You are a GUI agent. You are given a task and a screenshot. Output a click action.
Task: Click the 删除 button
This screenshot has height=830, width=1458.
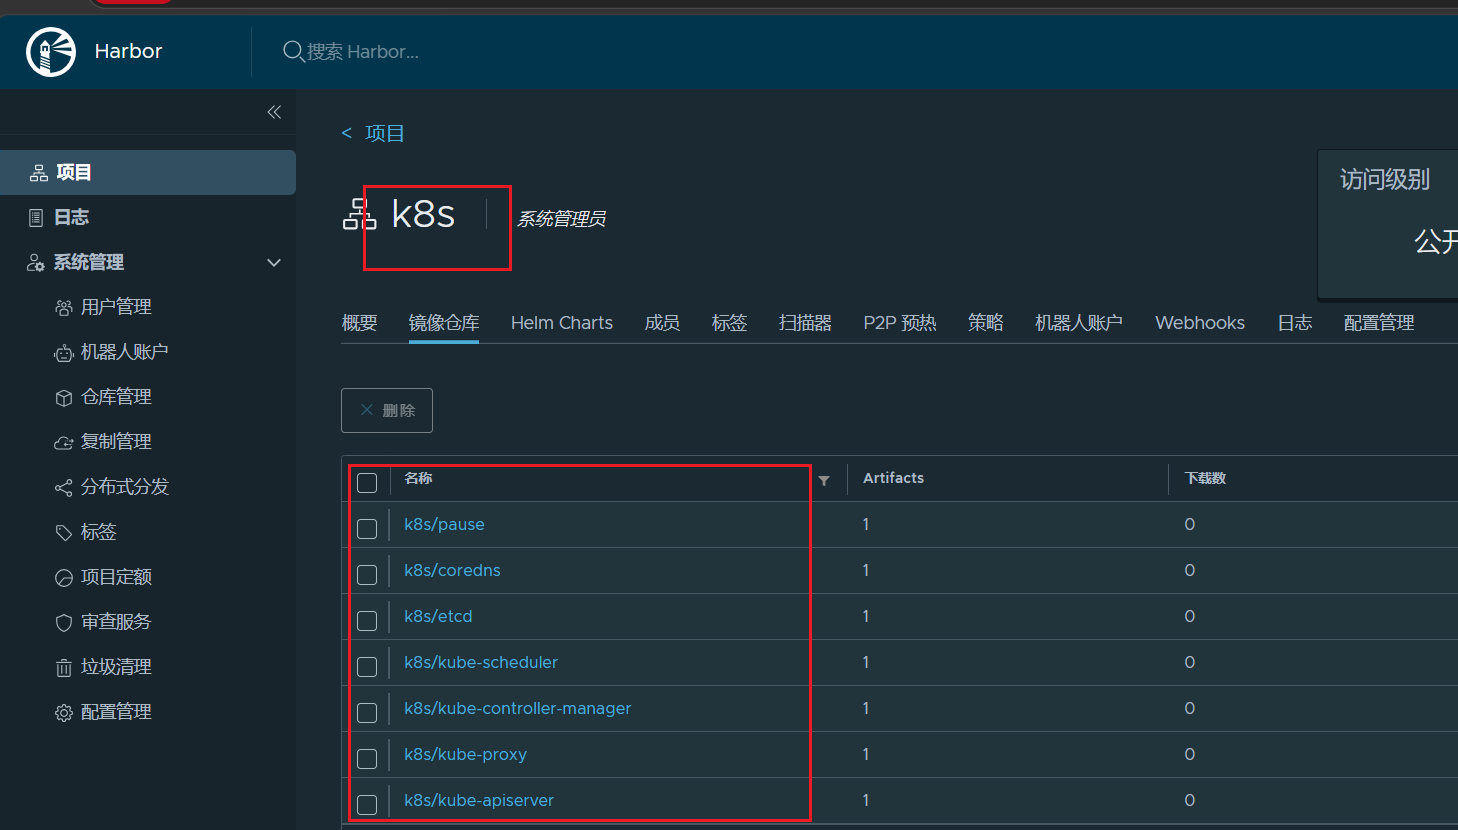[387, 410]
